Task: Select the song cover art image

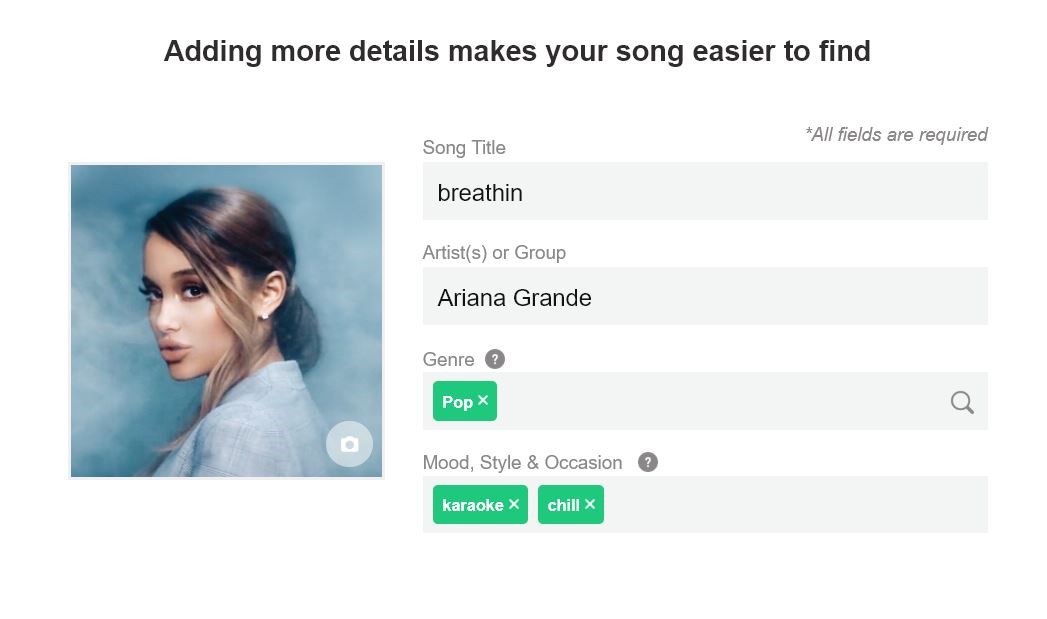Action: click(226, 321)
